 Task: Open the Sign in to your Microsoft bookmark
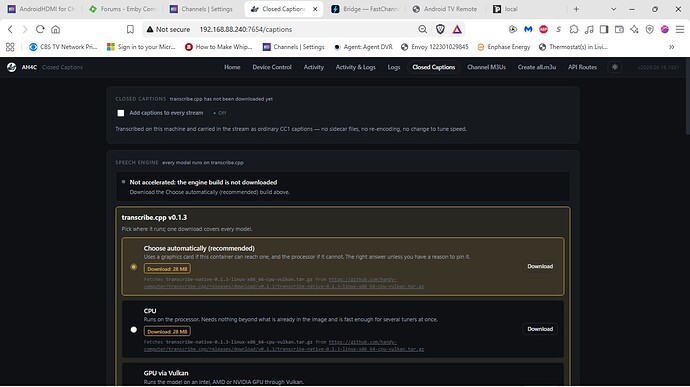tap(141, 47)
